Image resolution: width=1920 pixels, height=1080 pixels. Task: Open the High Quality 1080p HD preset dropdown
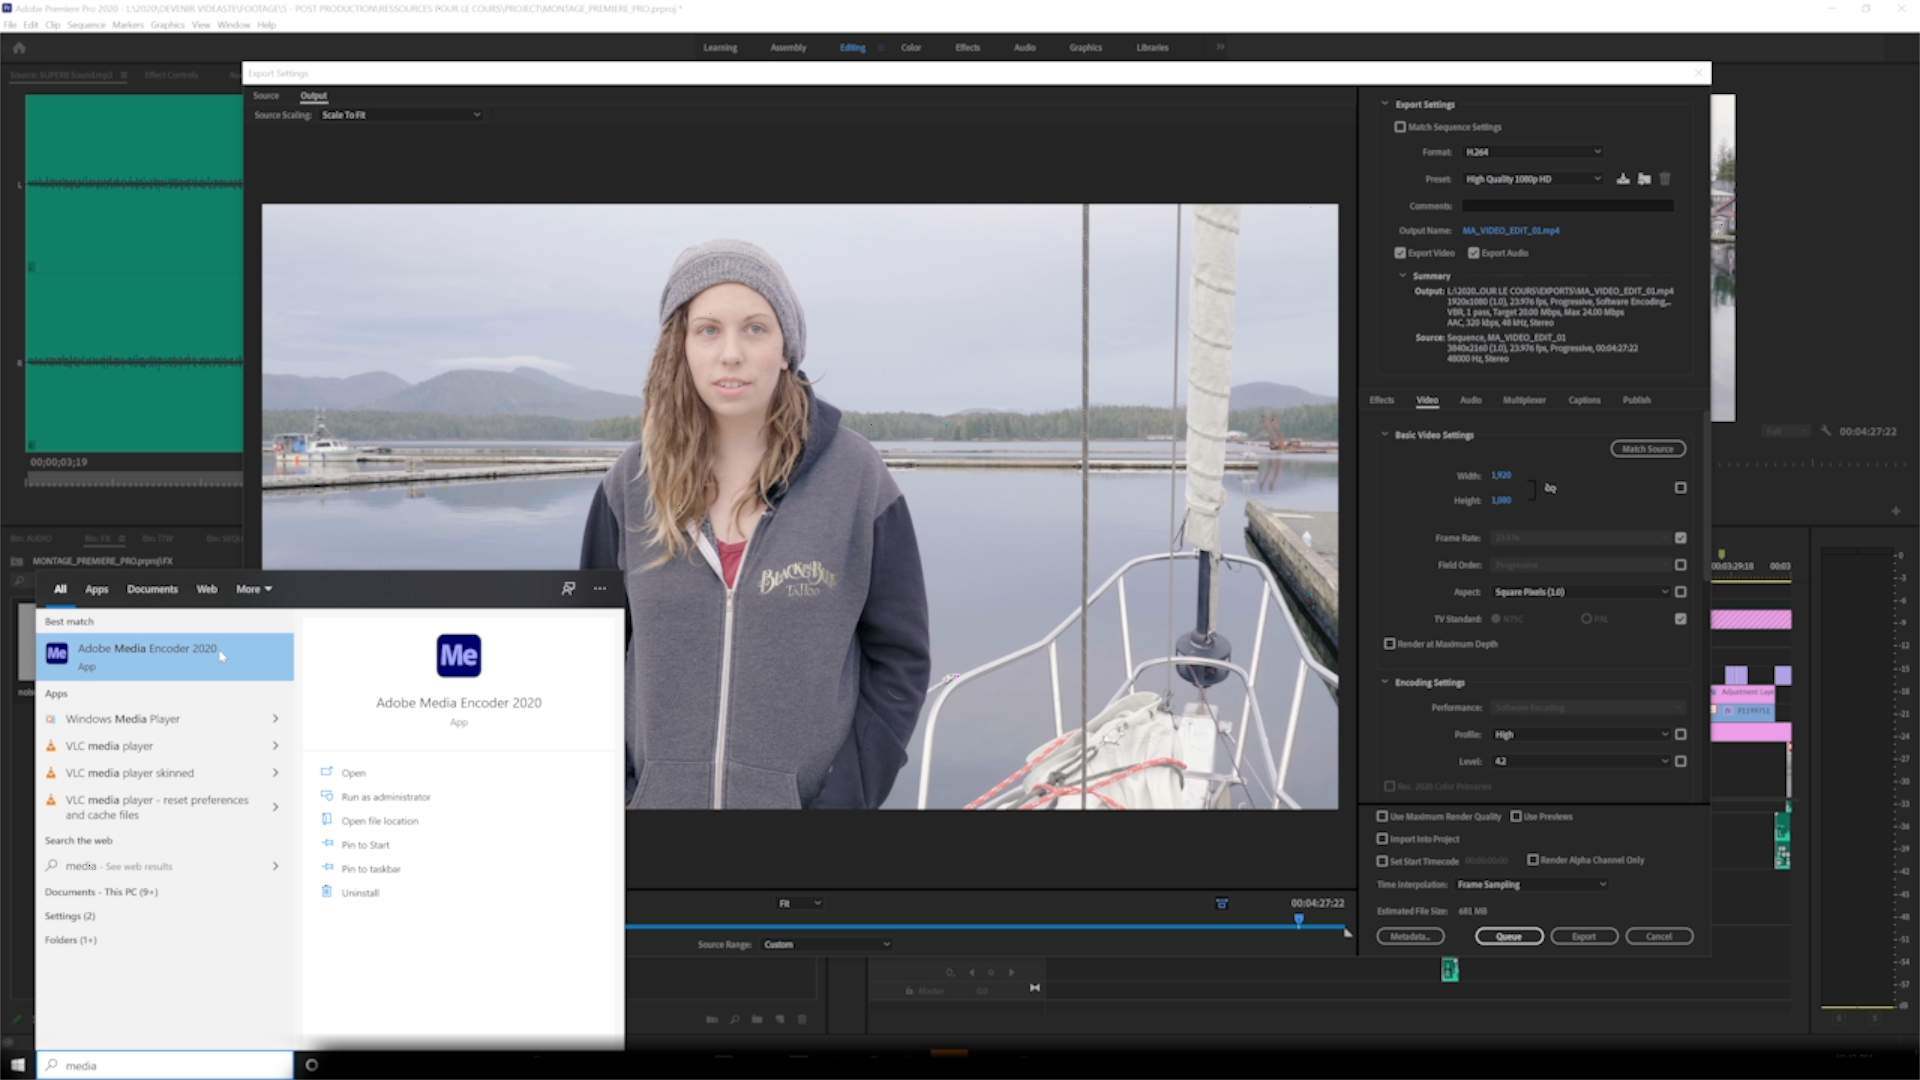1532,179
